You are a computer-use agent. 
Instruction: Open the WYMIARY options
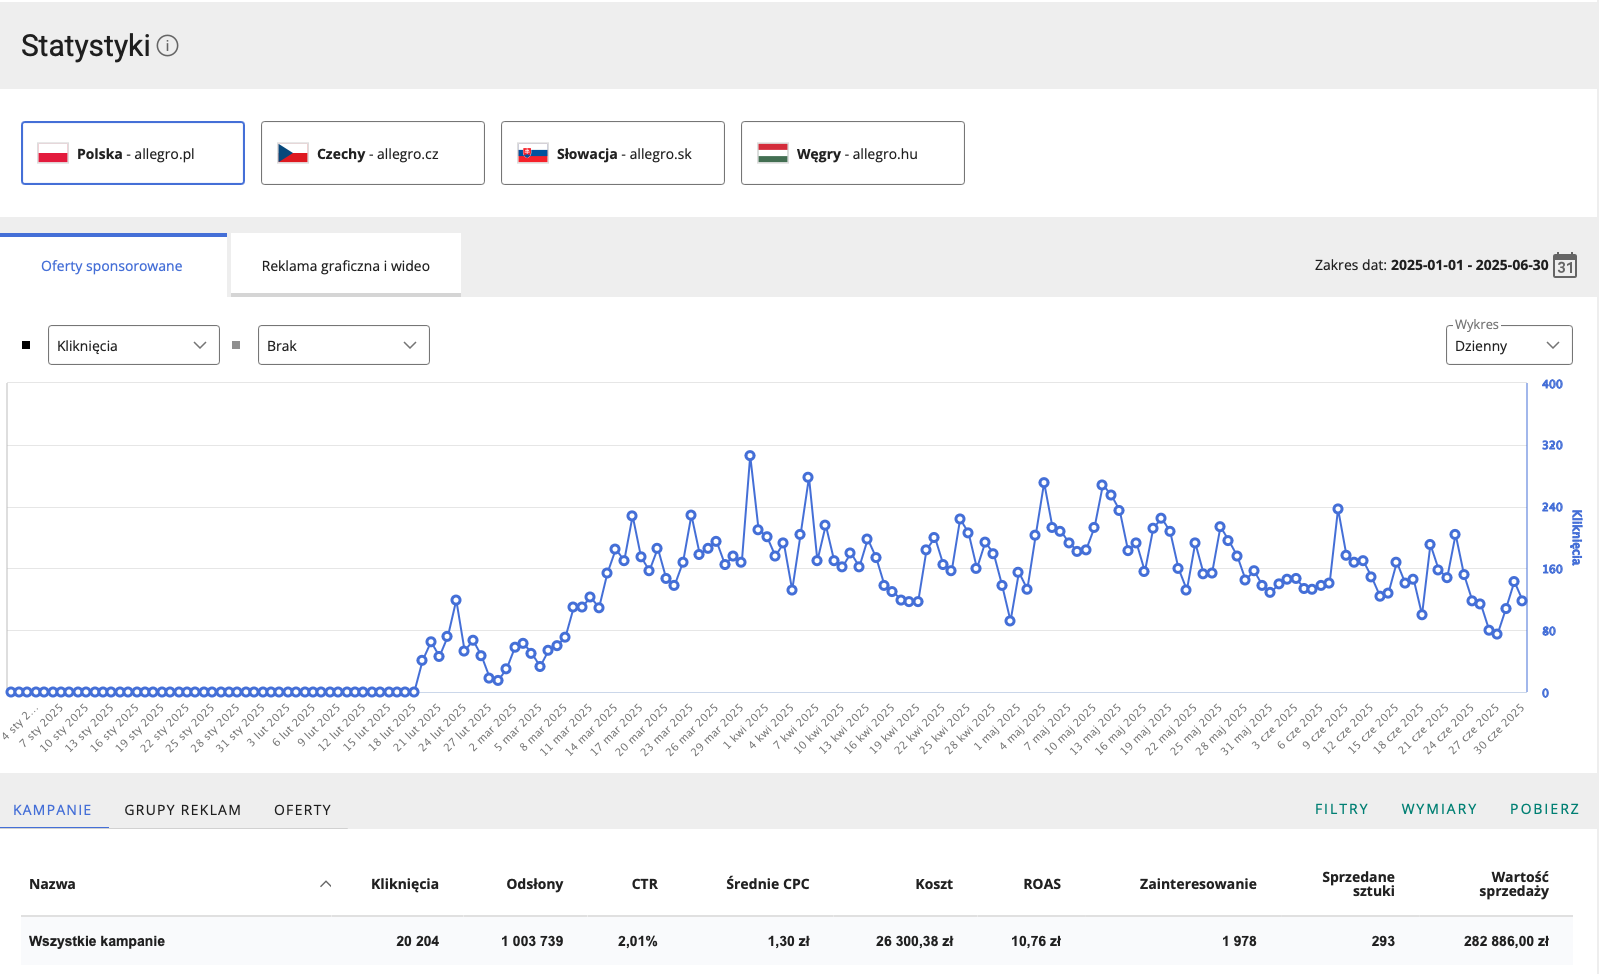tap(1439, 809)
